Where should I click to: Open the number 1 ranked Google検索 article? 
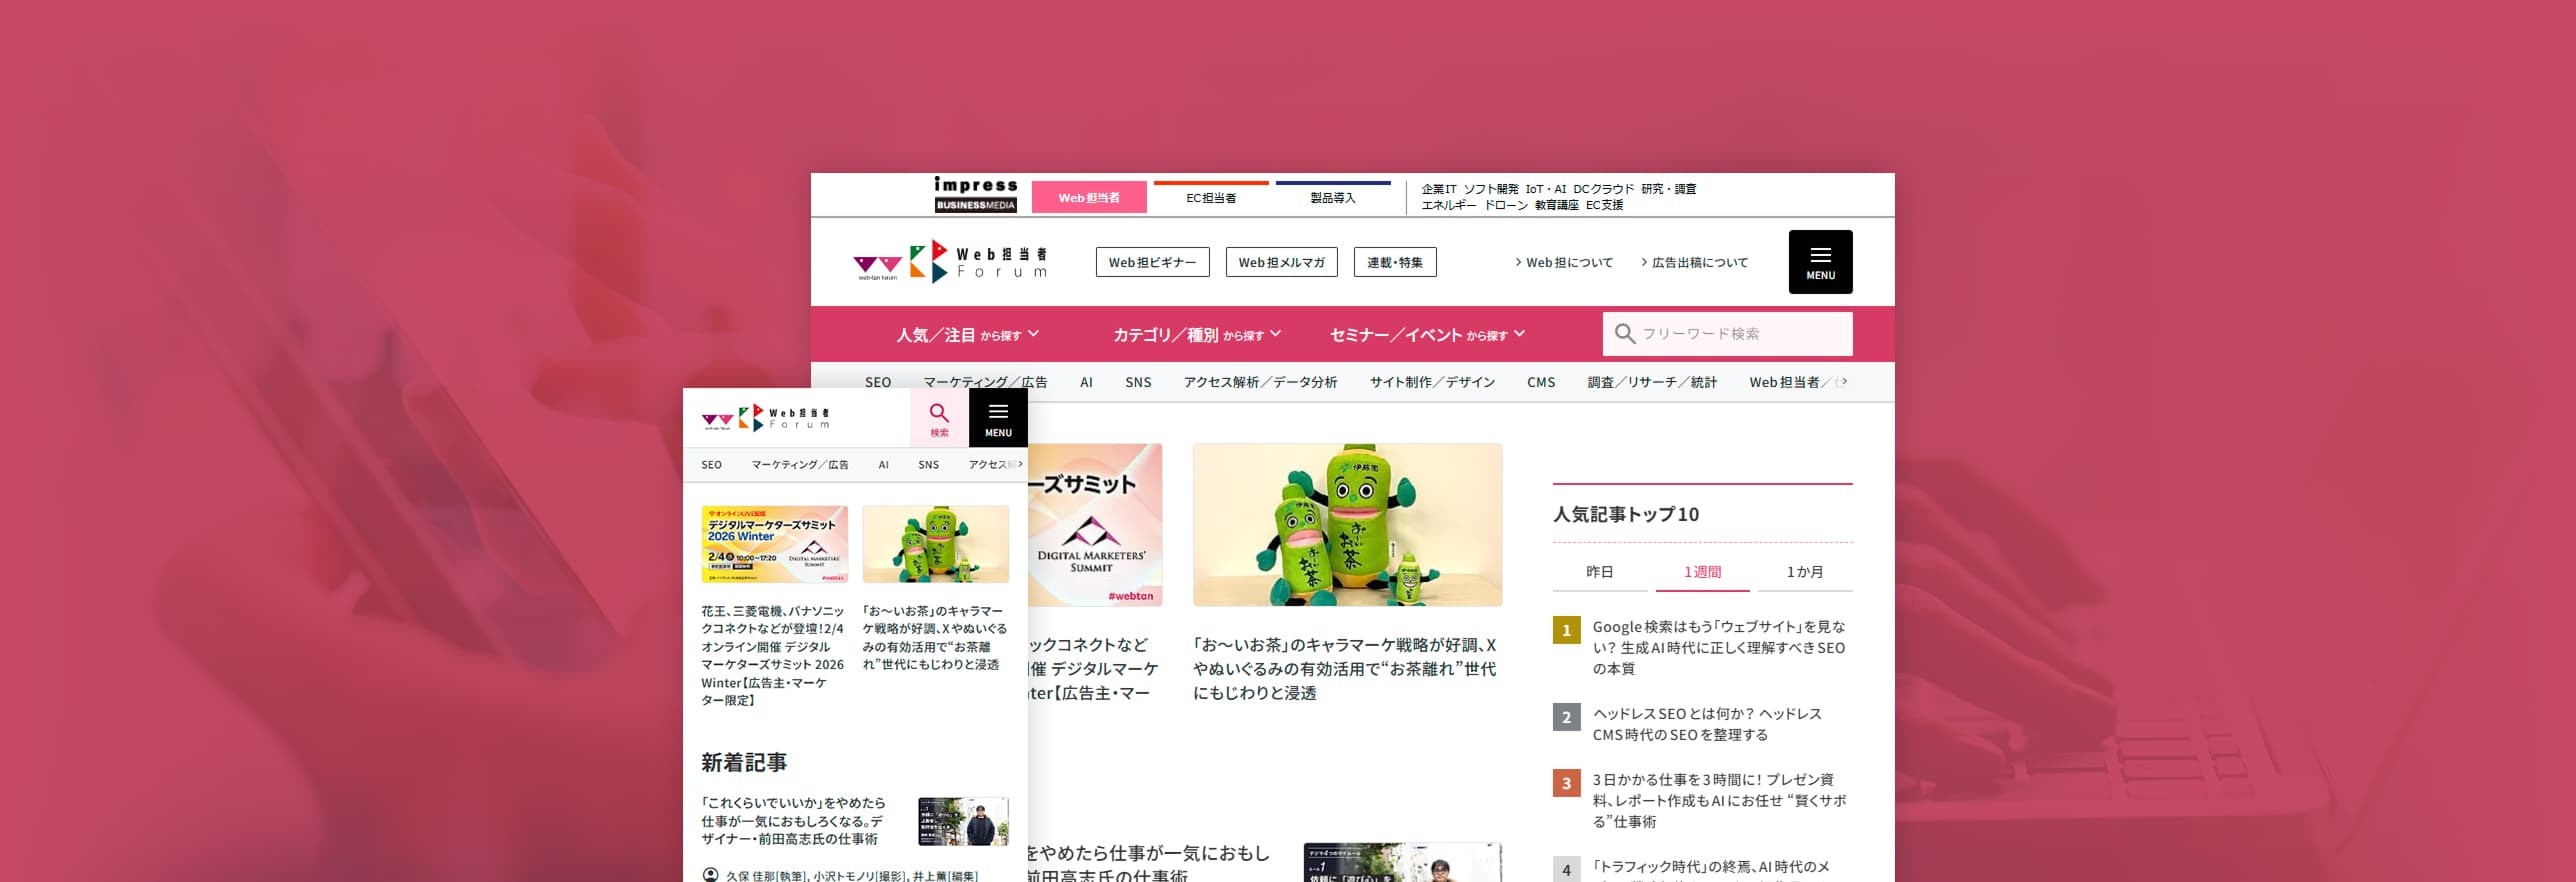point(1717,647)
